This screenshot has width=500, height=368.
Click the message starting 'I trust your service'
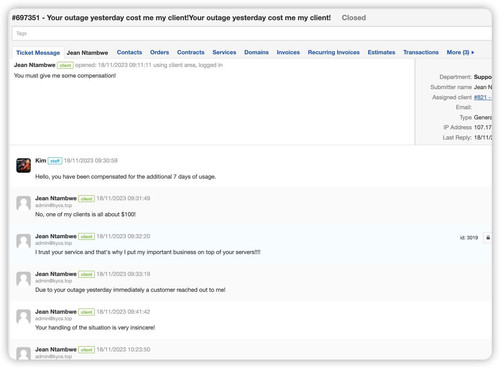pyautogui.click(x=148, y=252)
